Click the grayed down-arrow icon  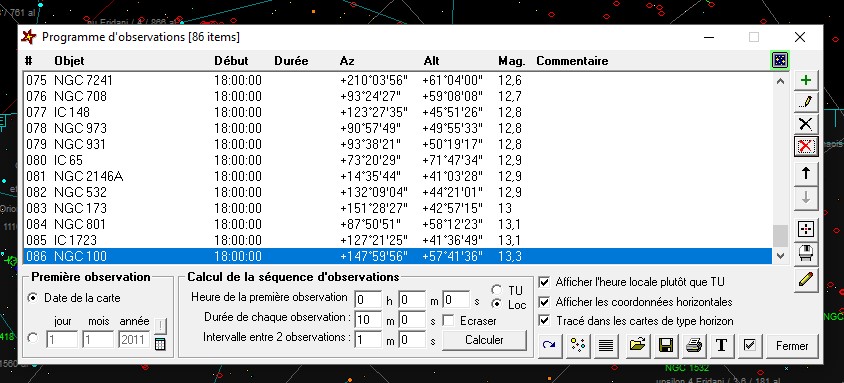(806, 197)
